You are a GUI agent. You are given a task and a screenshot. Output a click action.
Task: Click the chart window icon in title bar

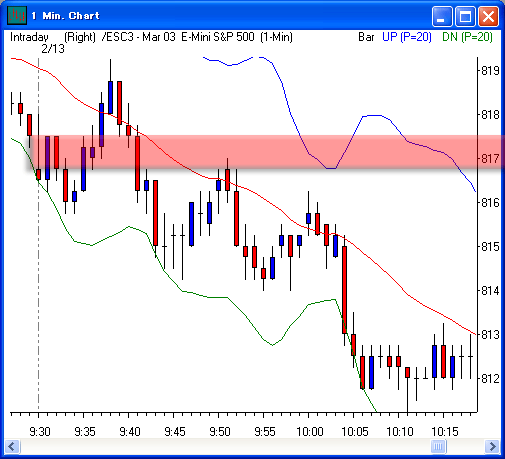pyautogui.click(x=17, y=15)
